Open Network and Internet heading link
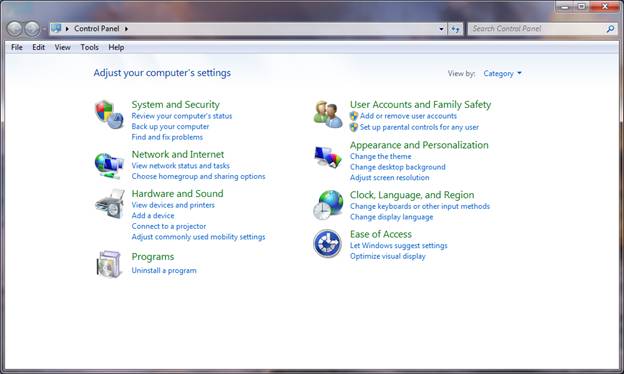Screen dimensions: 624x374 click(178, 154)
